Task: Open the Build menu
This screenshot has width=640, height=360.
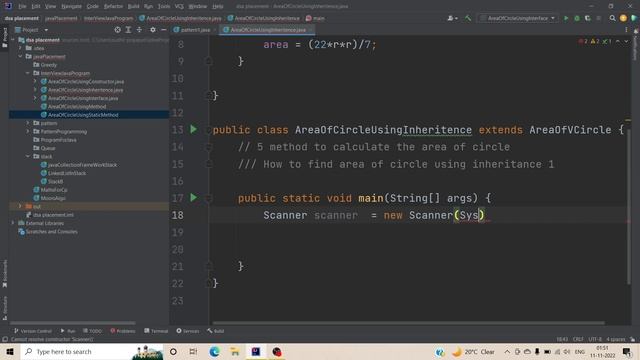Action: (133, 6)
